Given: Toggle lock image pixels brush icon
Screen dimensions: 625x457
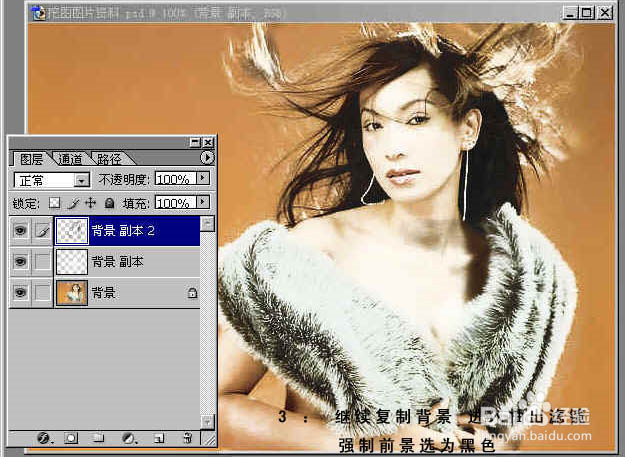Looking at the screenshot, I should (x=73, y=204).
